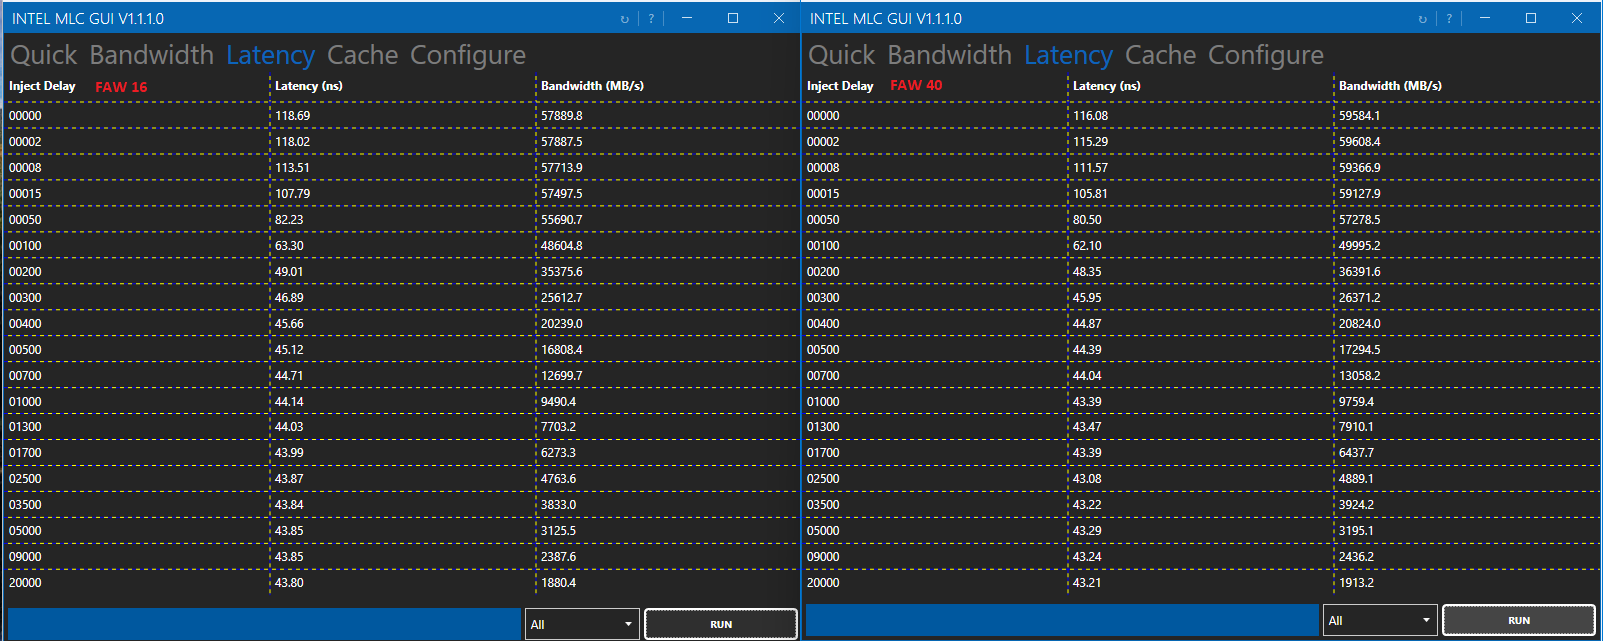Image resolution: width=1603 pixels, height=641 pixels.
Task: Open the Quick tab in the FAW 40 window
Action: [x=842, y=55]
